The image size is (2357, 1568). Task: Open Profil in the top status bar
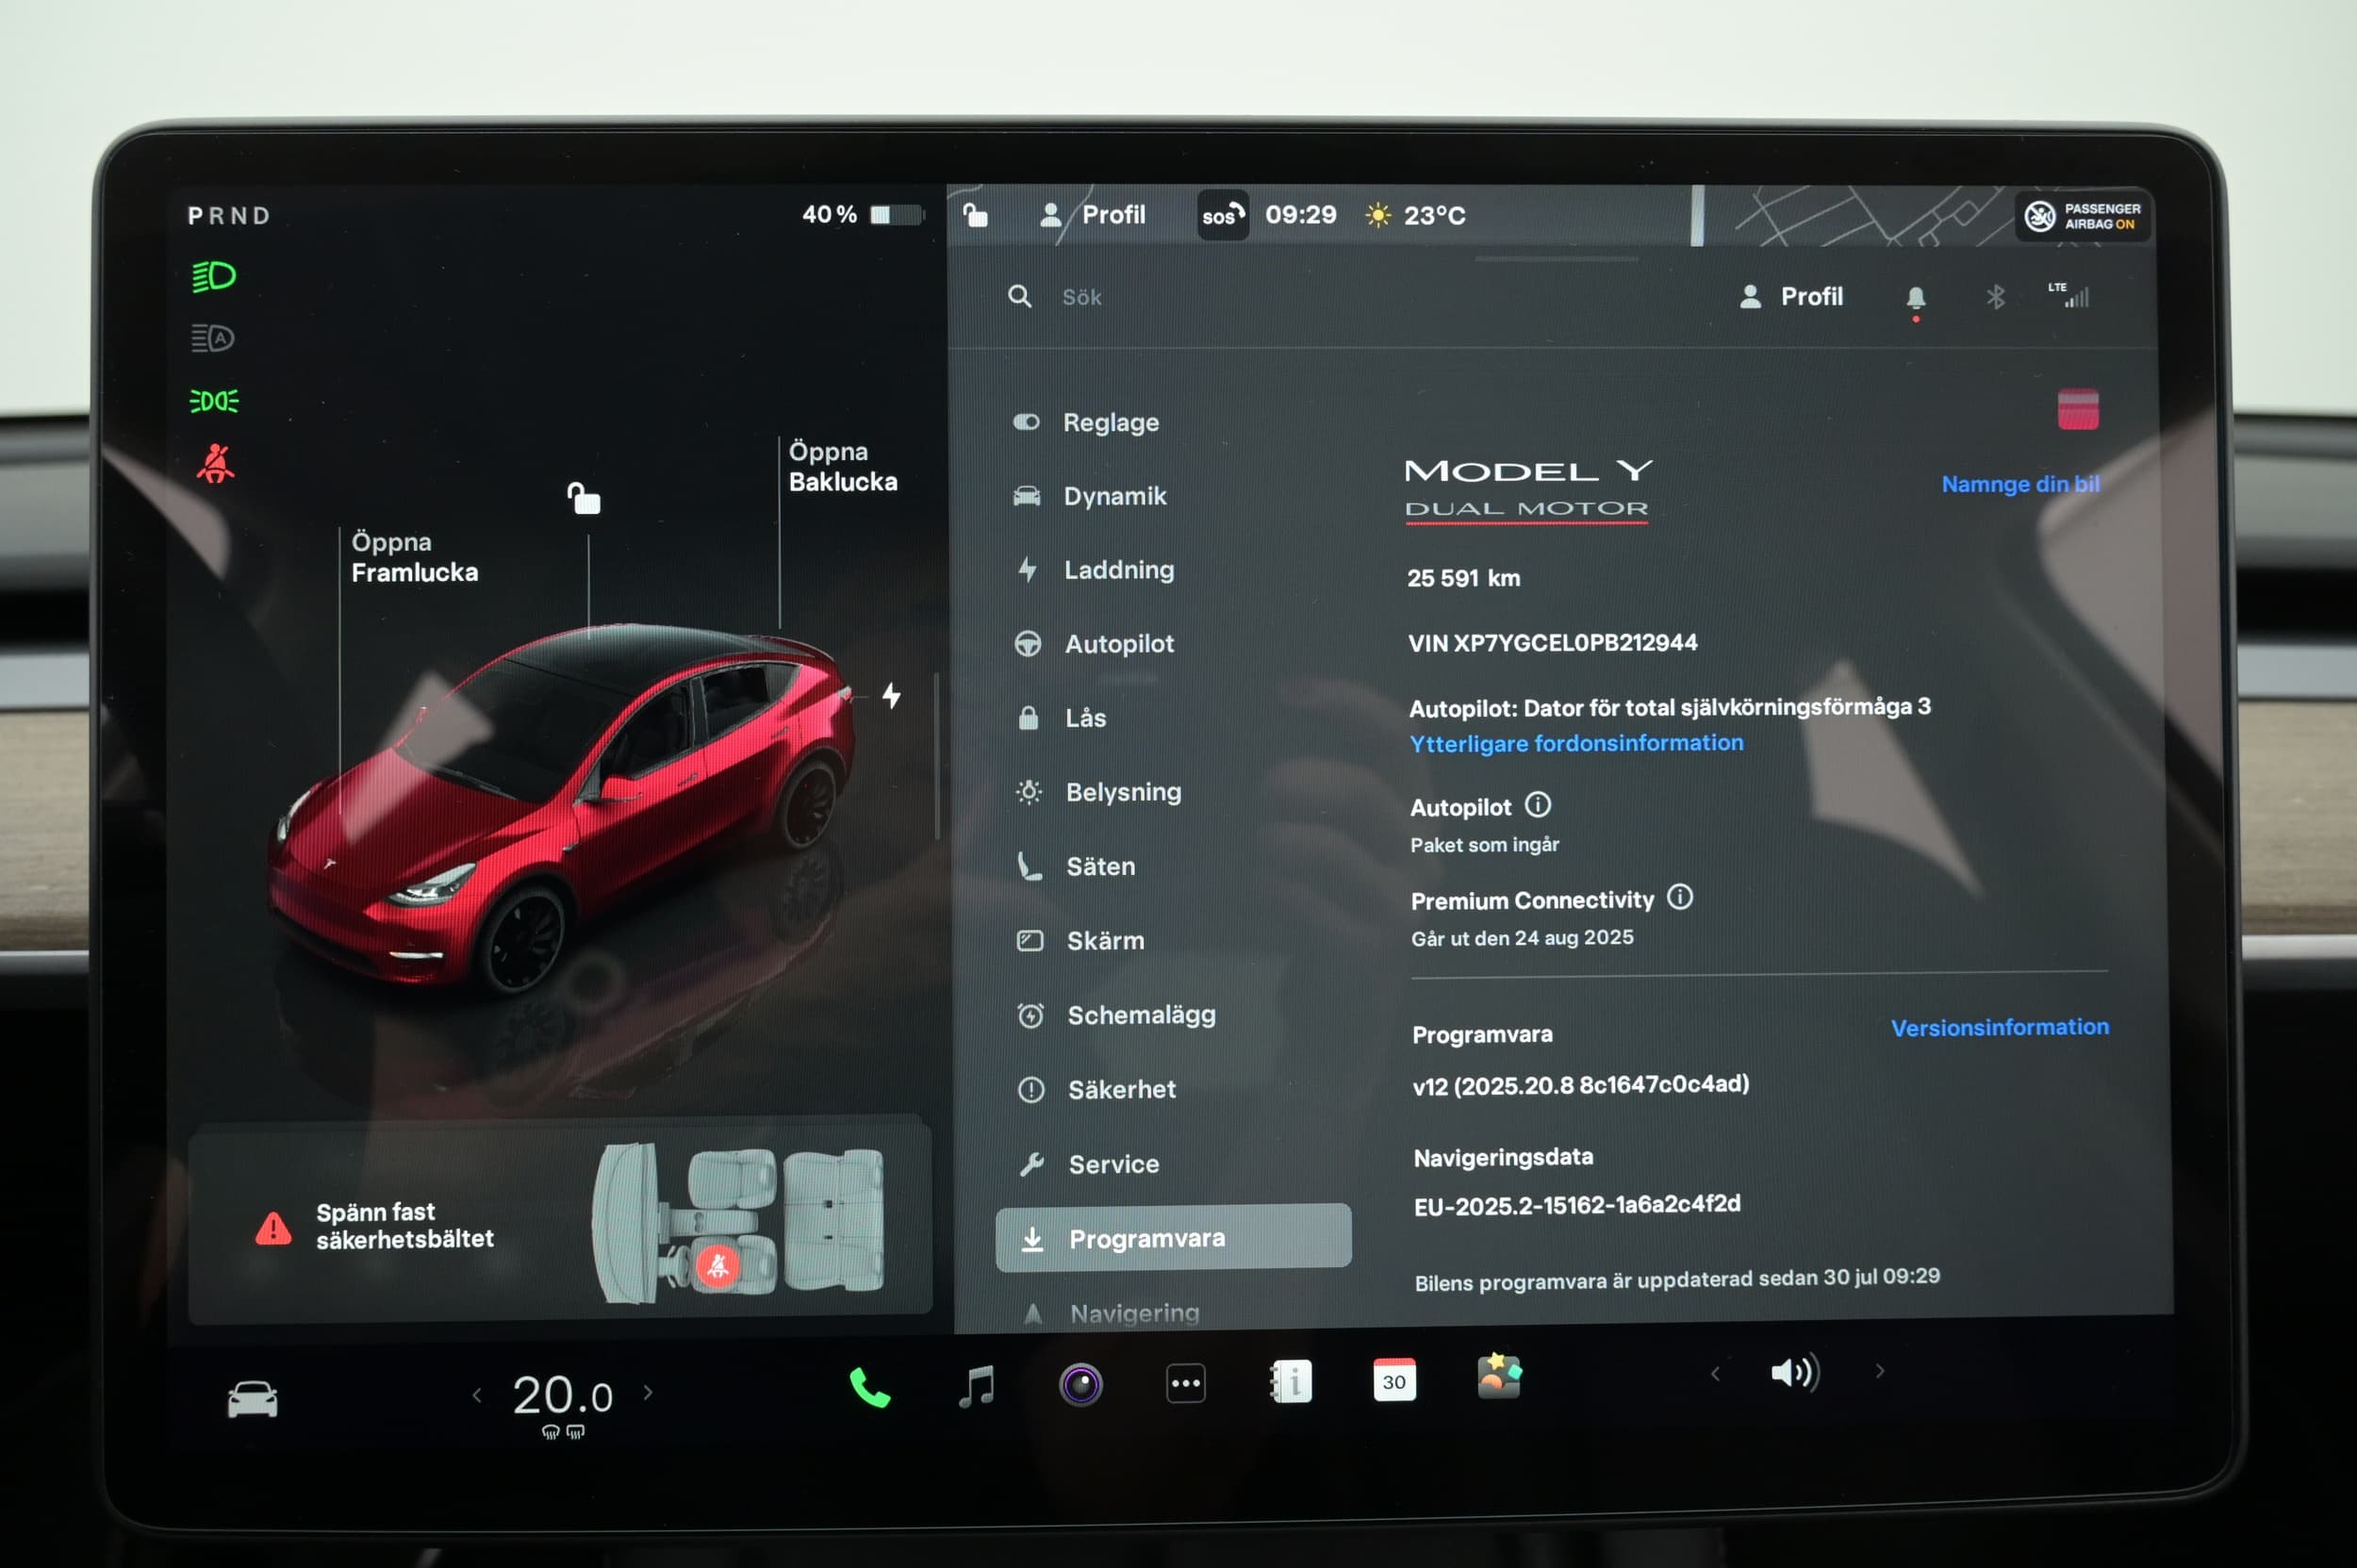pos(1092,215)
